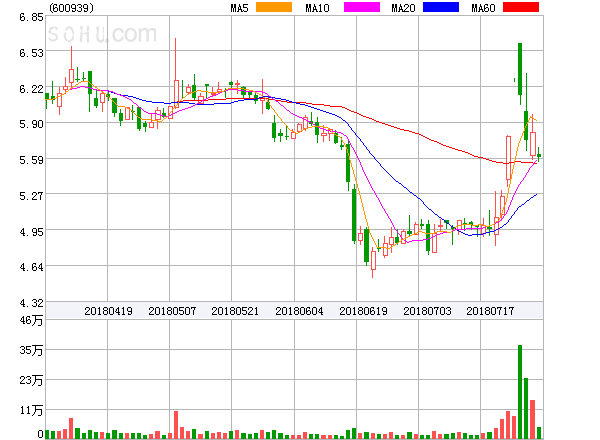Click the red volume spike near 20180507
600x440 pixels.
(176, 425)
